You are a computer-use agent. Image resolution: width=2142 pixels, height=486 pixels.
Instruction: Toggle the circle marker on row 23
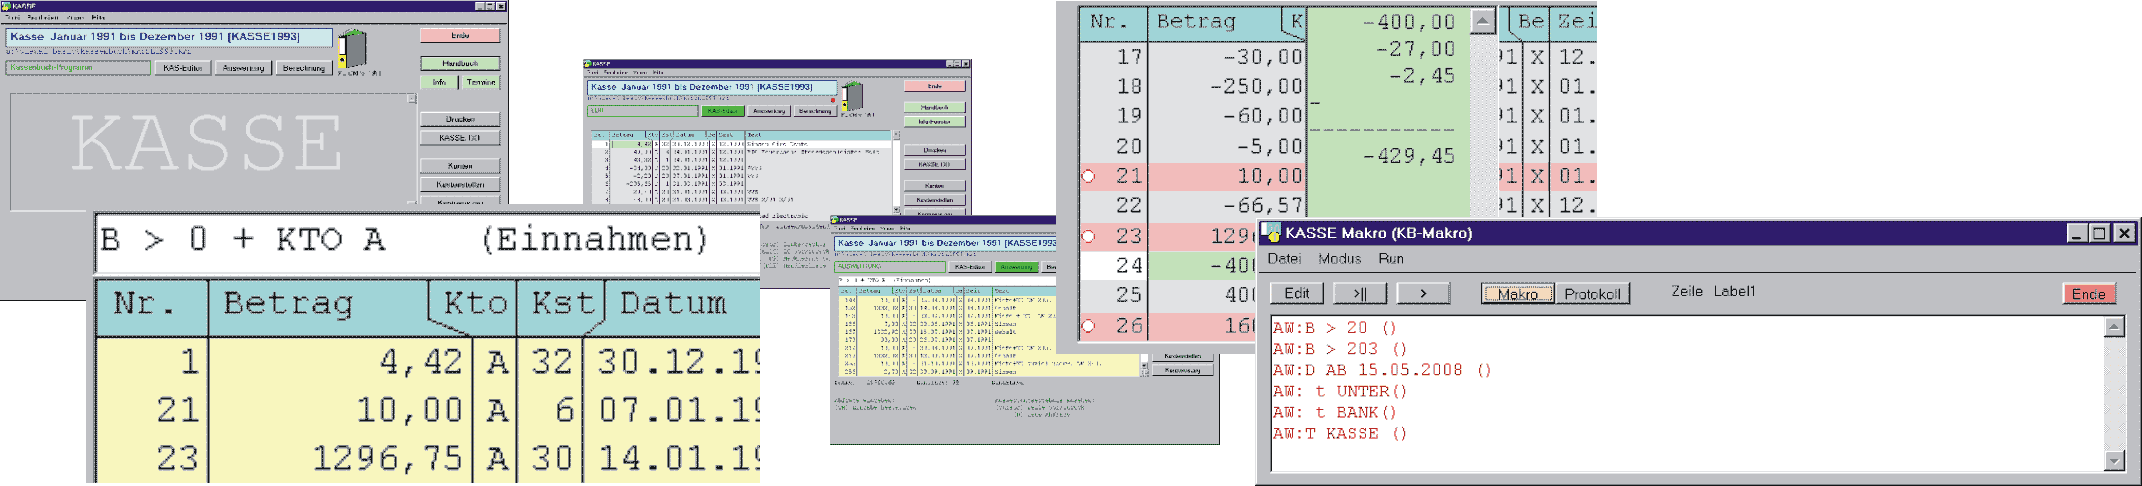coord(1089,236)
